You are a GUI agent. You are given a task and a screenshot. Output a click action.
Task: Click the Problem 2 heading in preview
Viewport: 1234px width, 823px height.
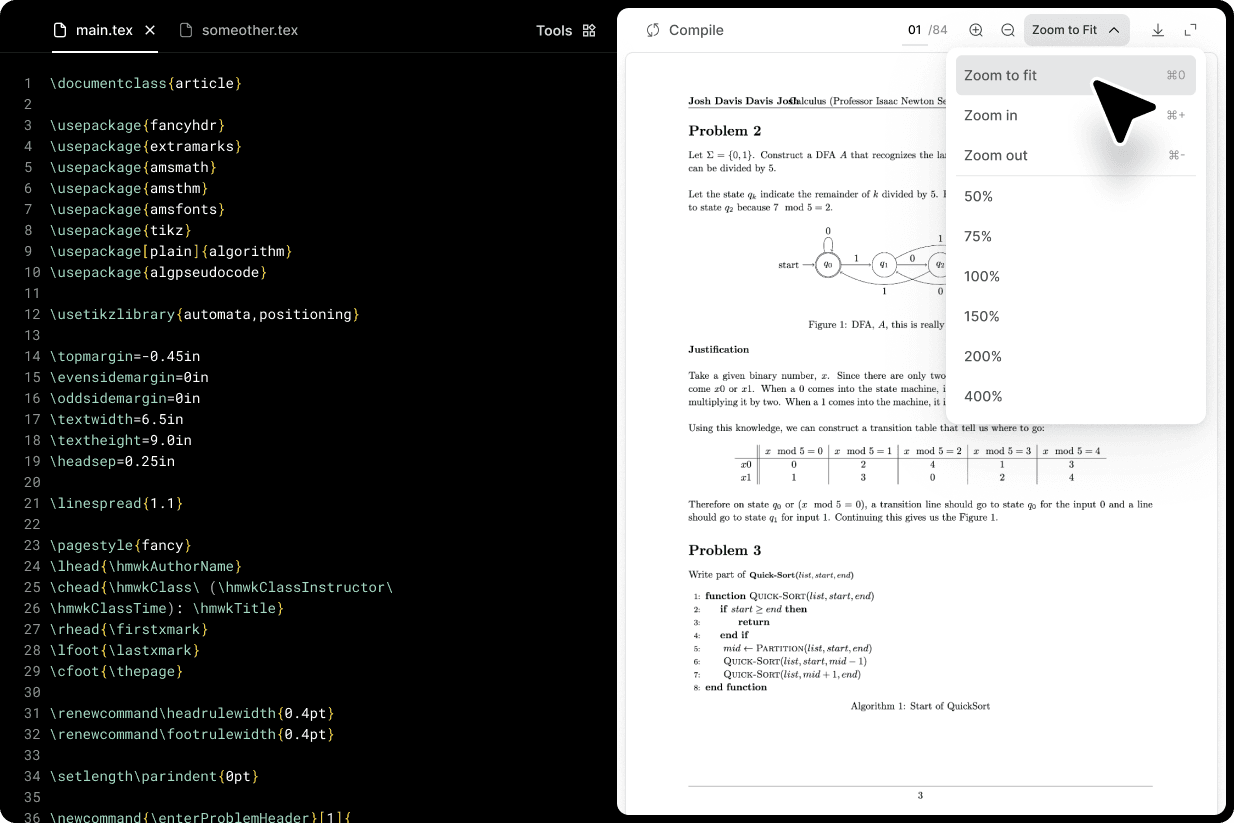click(725, 131)
